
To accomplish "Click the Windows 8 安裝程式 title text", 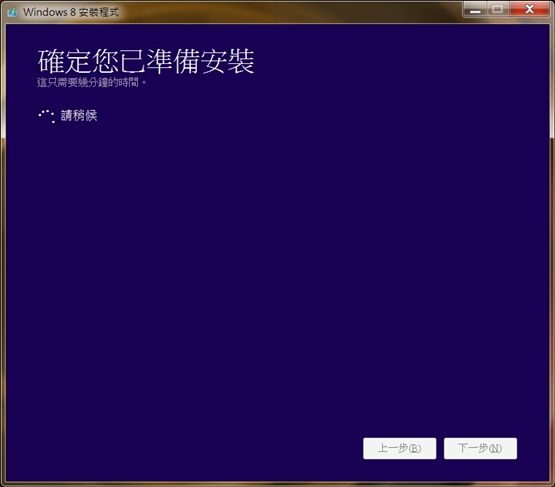I will [71, 12].
